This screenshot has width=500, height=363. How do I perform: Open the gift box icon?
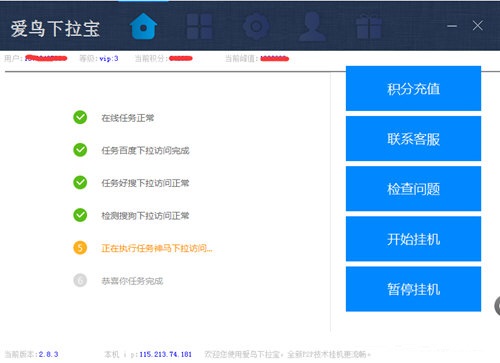pos(369,27)
